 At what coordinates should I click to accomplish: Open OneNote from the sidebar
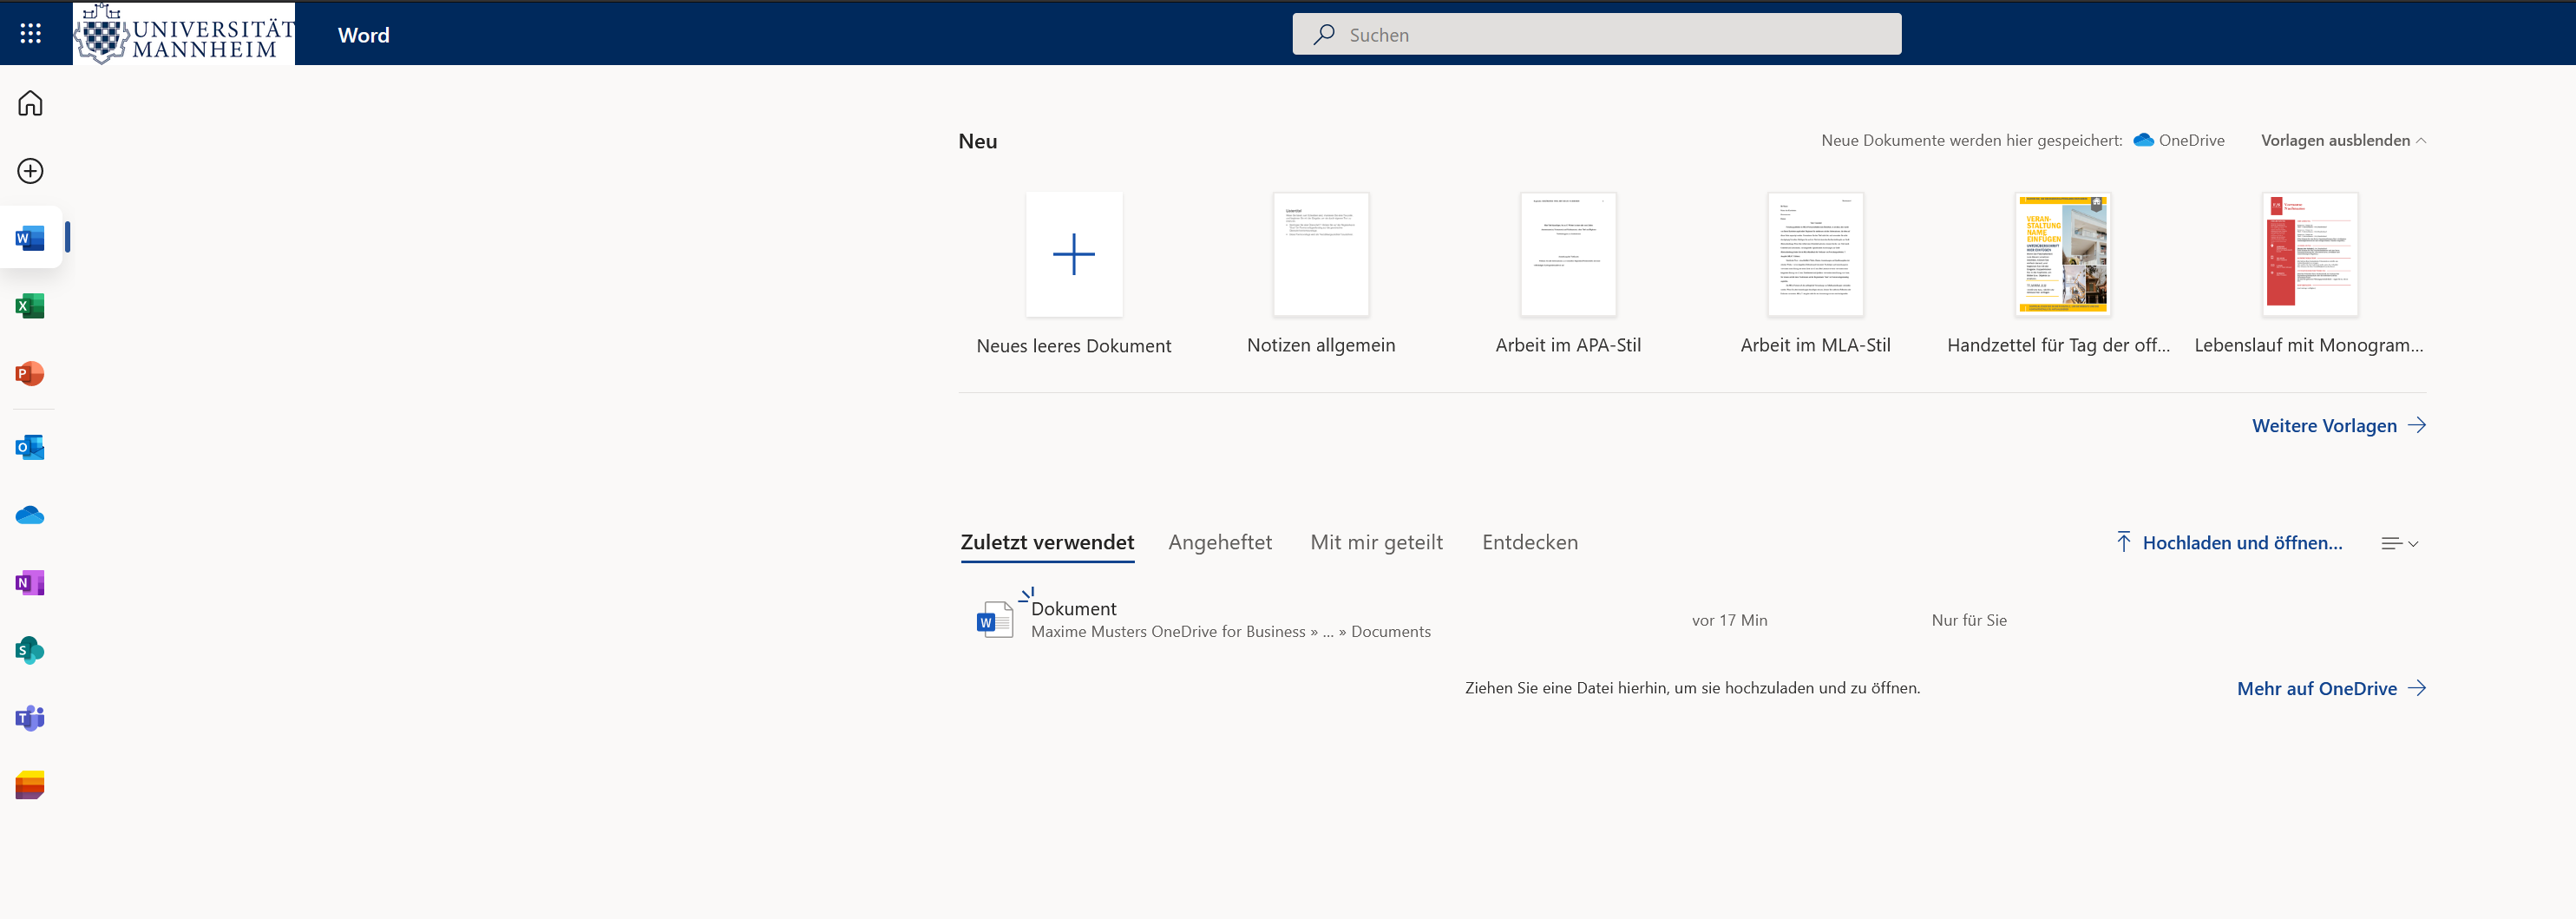(x=30, y=583)
